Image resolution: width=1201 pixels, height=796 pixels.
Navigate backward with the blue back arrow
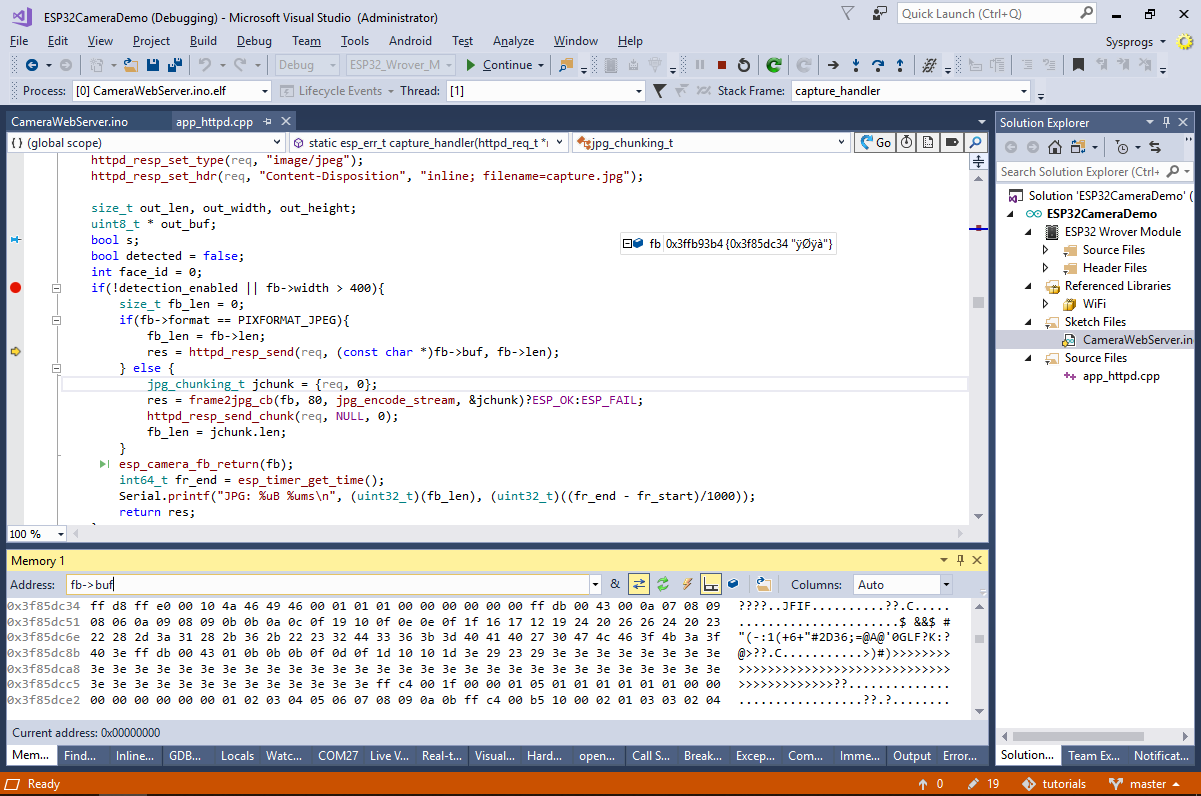pos(31,65)
